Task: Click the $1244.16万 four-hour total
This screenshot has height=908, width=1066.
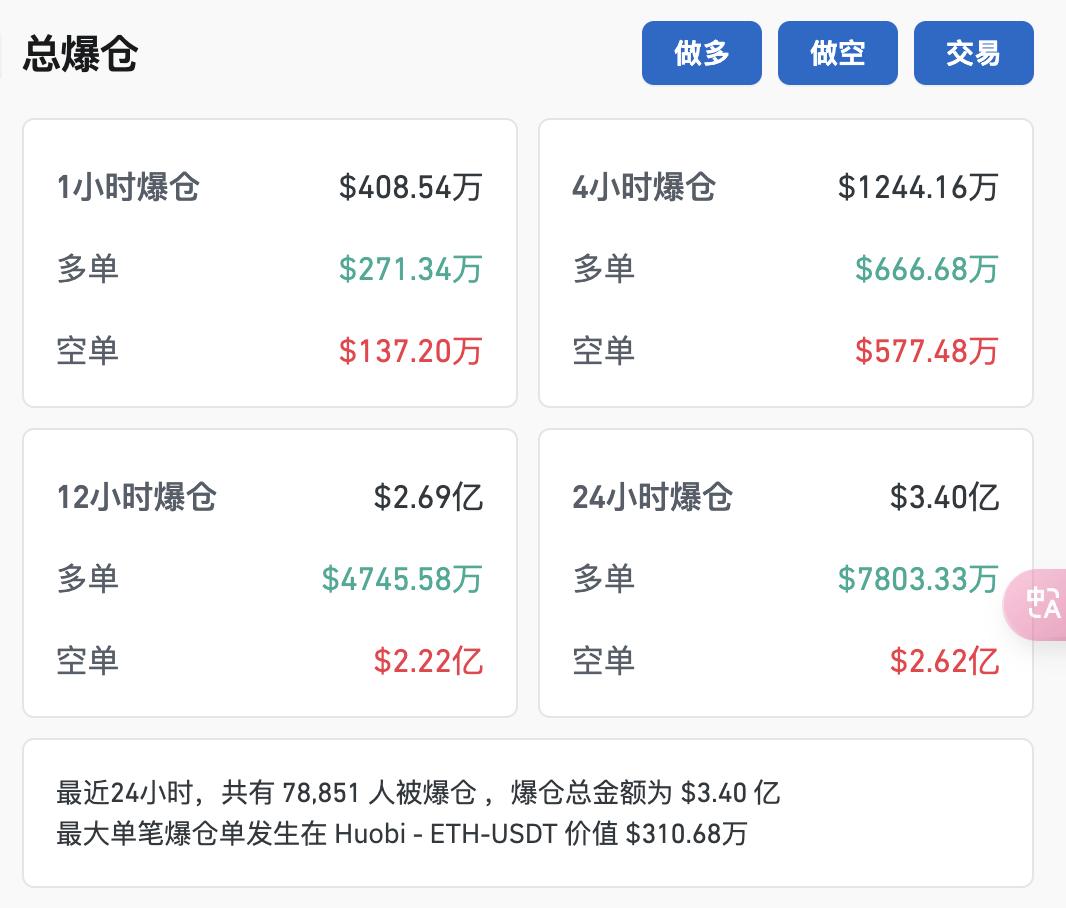Action: [x=918, y=187]
